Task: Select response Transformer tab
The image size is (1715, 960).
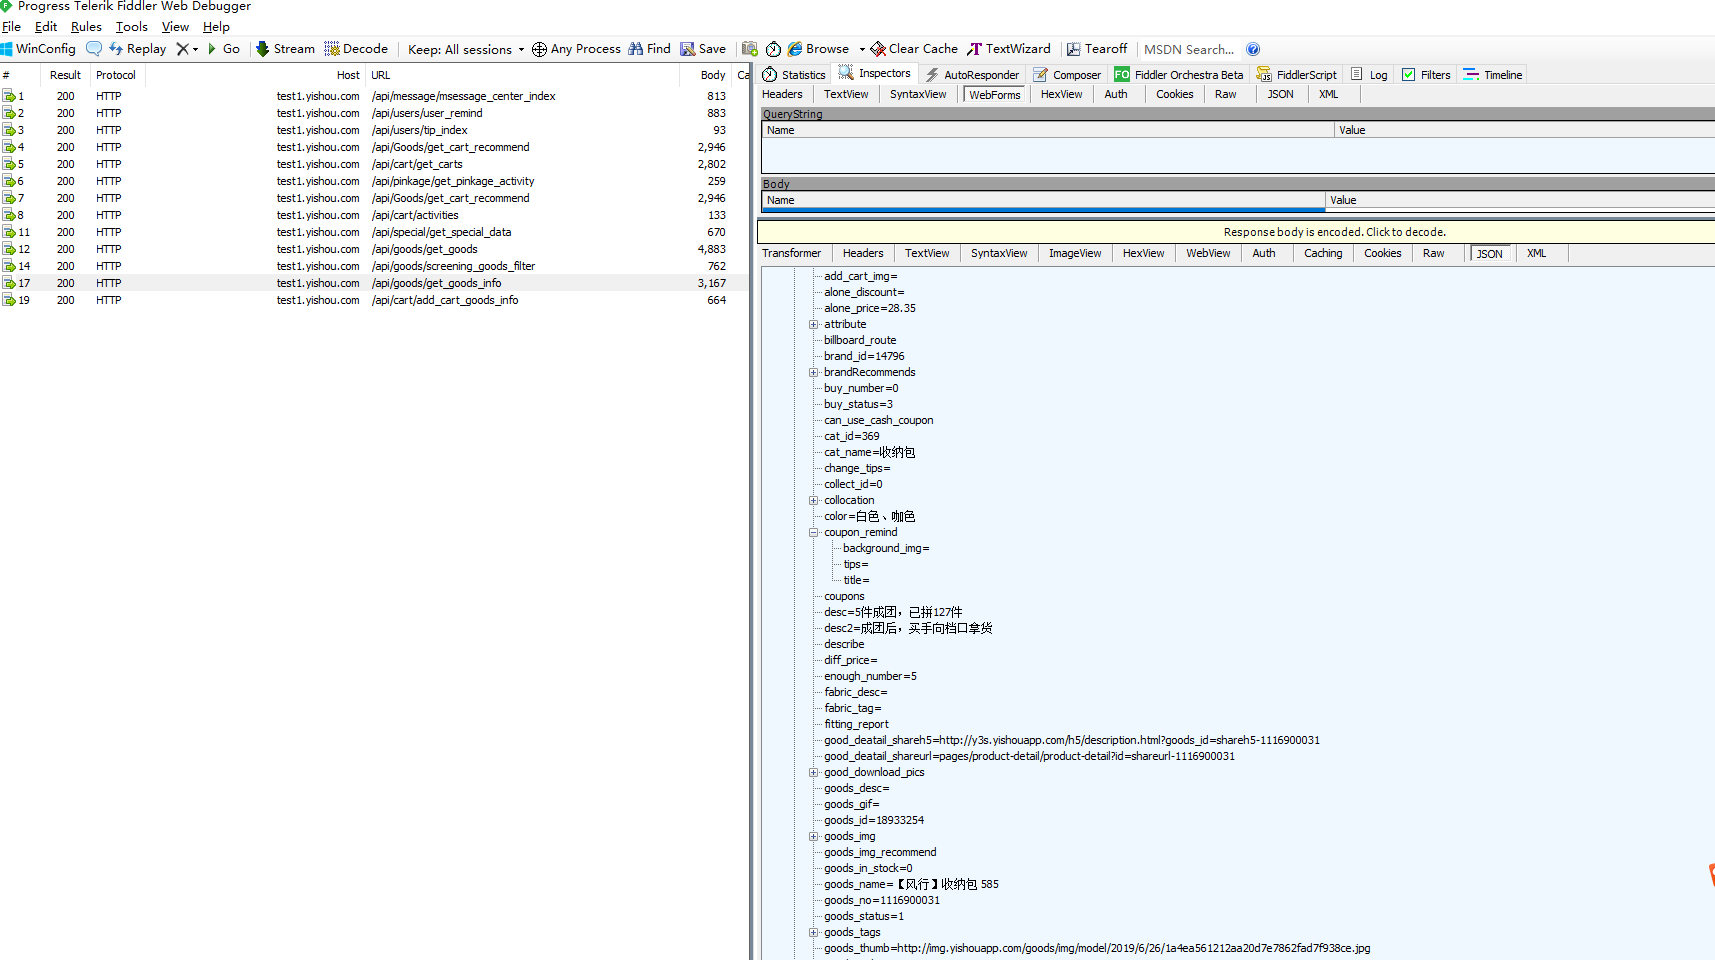Action: [x=791, y=254]
